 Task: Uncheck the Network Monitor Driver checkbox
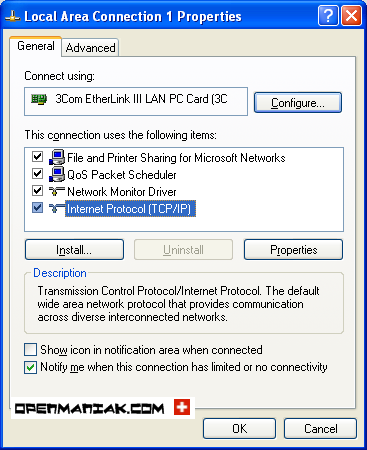coord(37,191)
